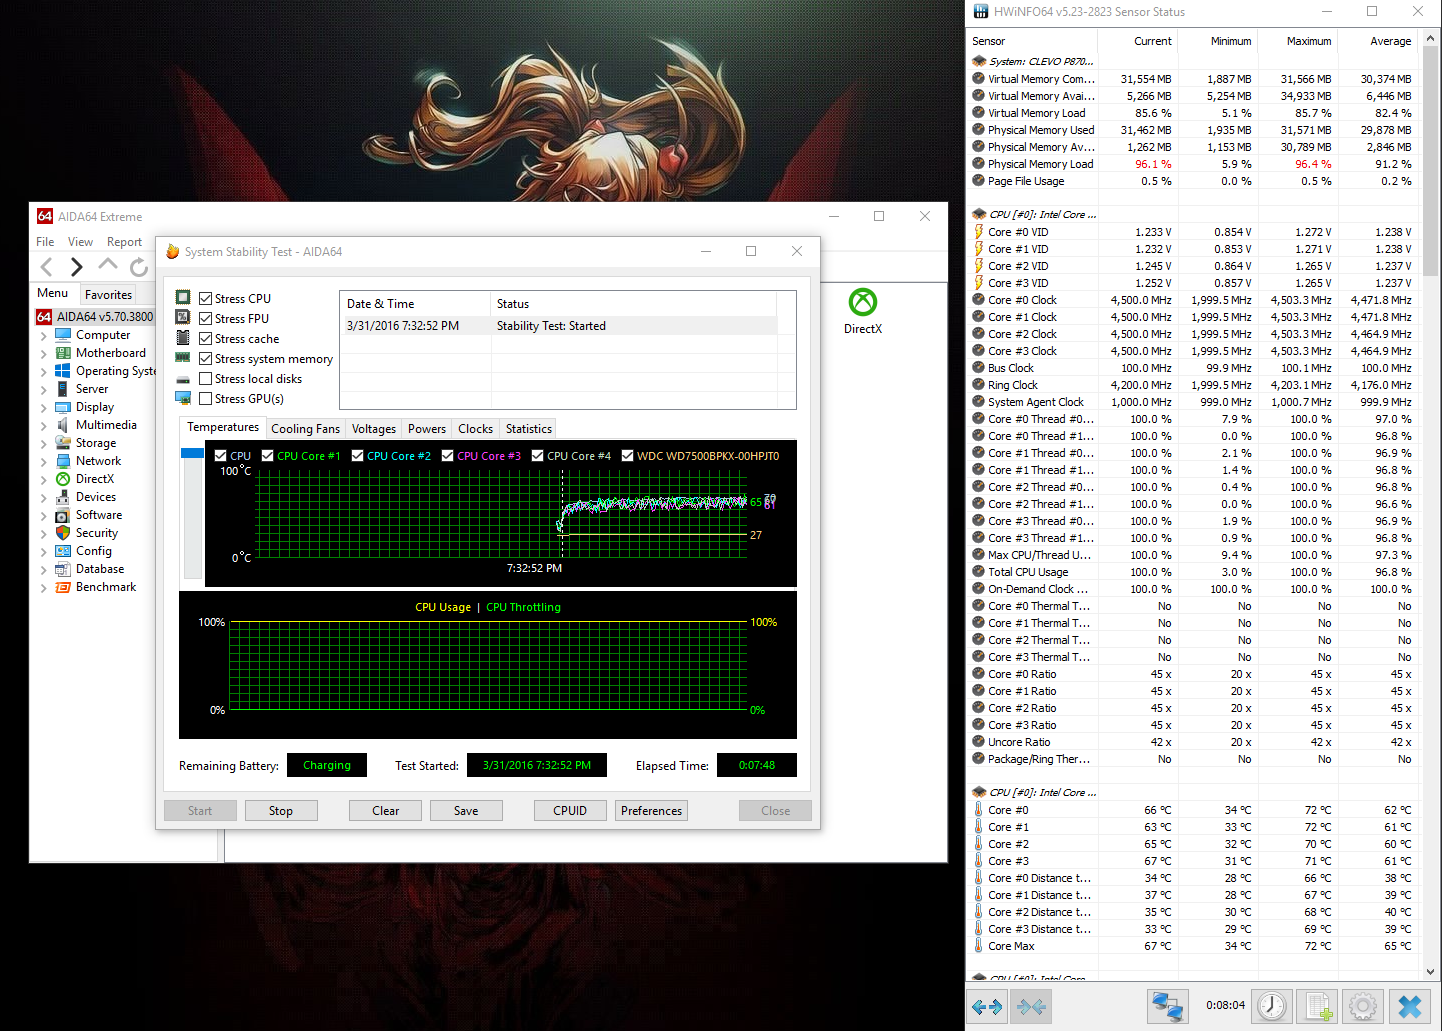Expand the Display tree node
The image size is (1442, 1031).
[x=44, y=408]
